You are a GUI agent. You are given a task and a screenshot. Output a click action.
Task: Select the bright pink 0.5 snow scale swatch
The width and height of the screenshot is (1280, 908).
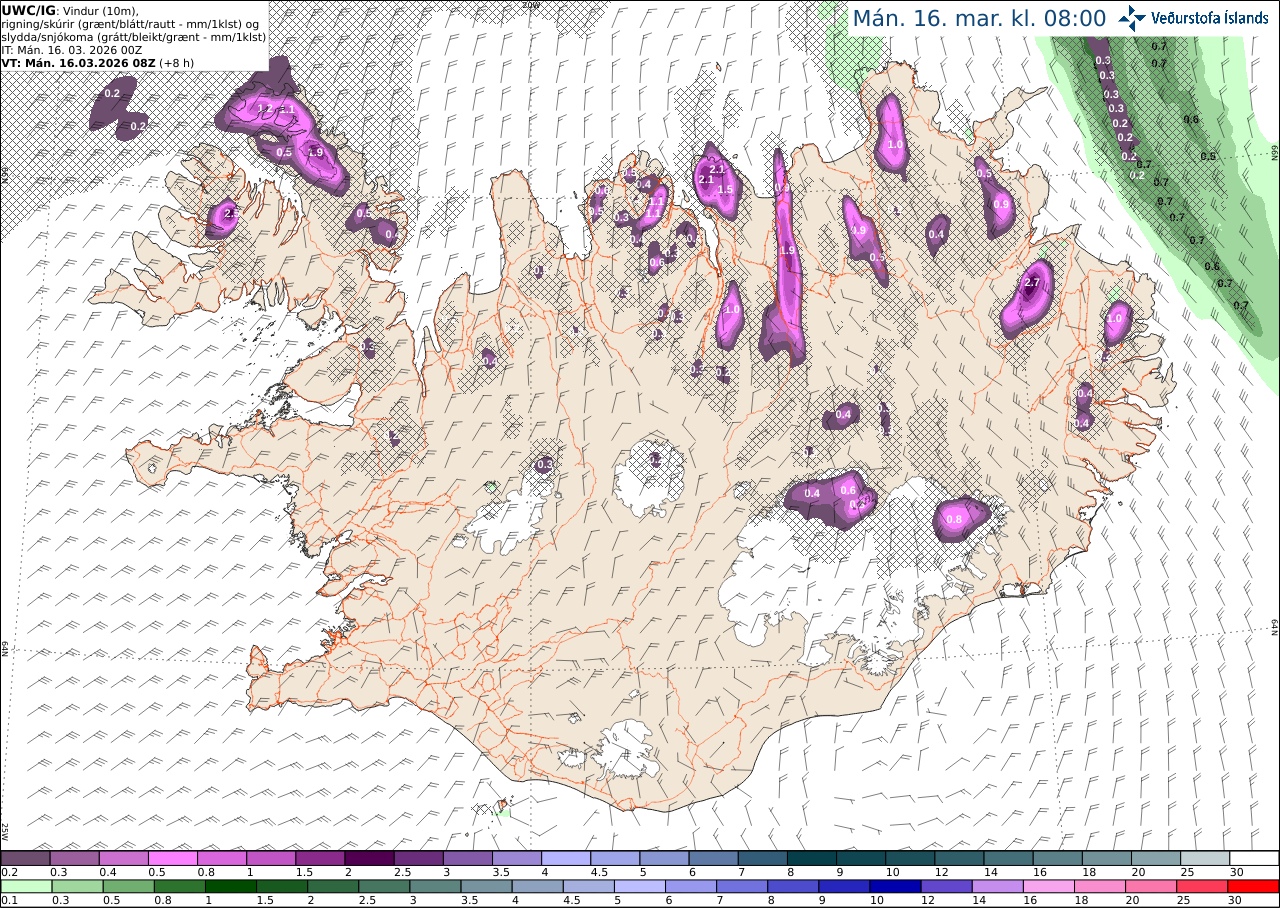(x=172, y=858)
